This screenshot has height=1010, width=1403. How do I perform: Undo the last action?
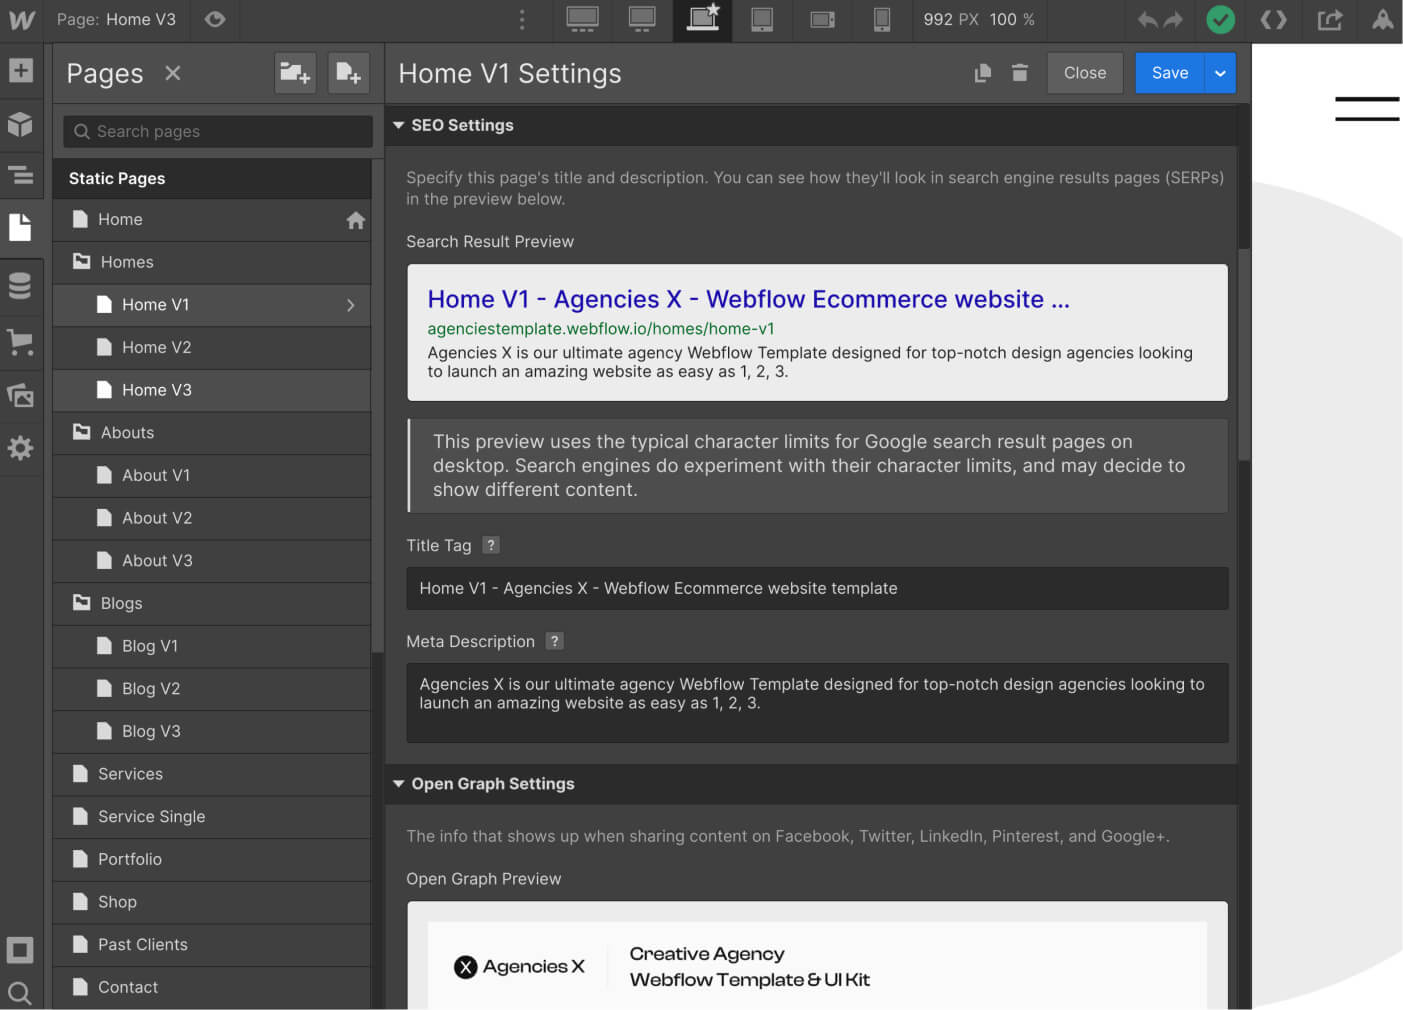pyautogui.click(x=1147, y=20)
